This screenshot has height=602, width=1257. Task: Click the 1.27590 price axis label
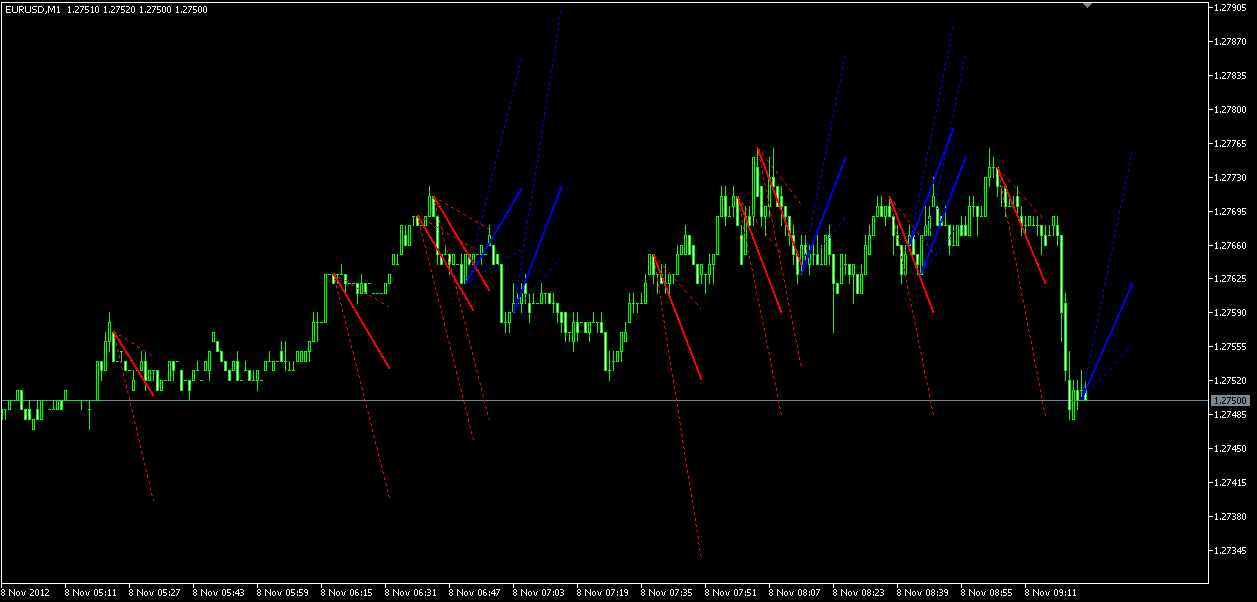click(1230, 313)
